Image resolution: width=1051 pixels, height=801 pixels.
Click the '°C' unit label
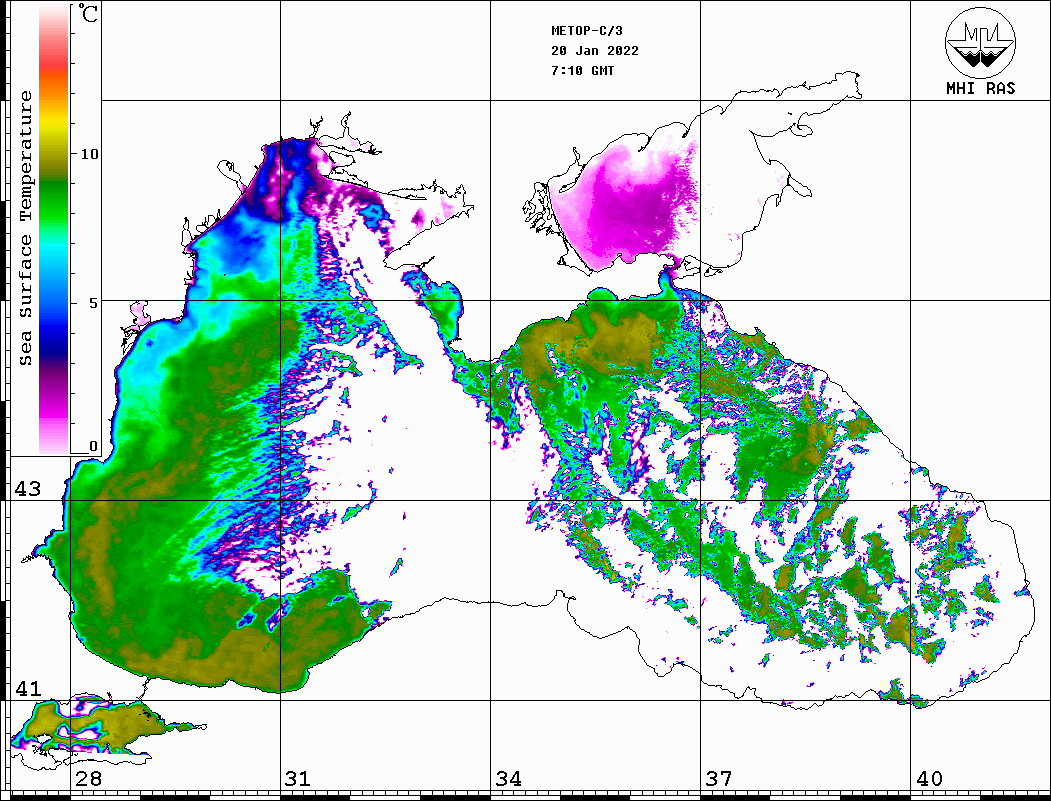point(87,13)
